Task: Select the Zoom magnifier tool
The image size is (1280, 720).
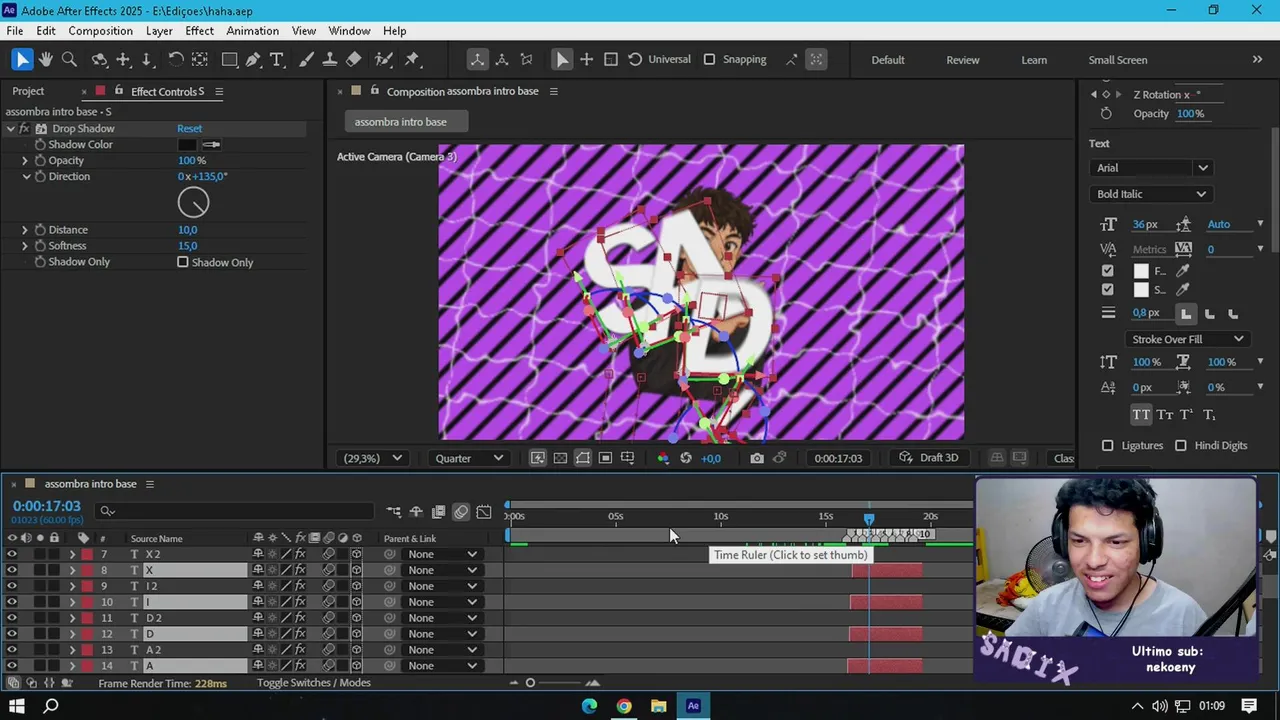Action: coord(69,59)
